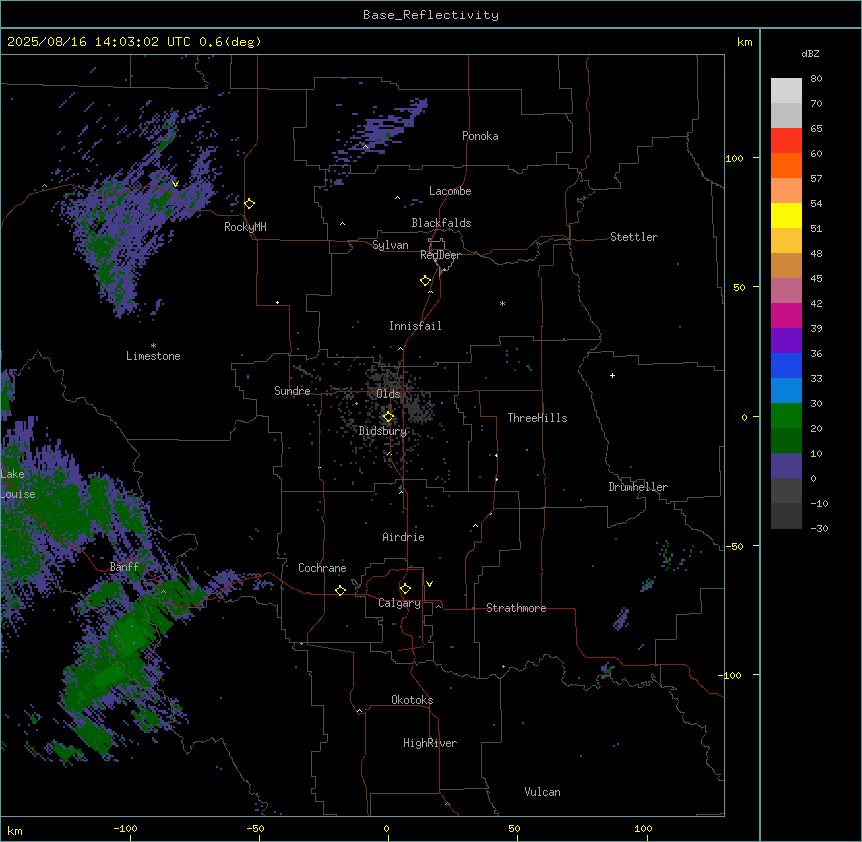Click the asterisk marker above Limestone
Image resolution: width=862 pixels, height=842 pixels.
[x=153, y=346]
